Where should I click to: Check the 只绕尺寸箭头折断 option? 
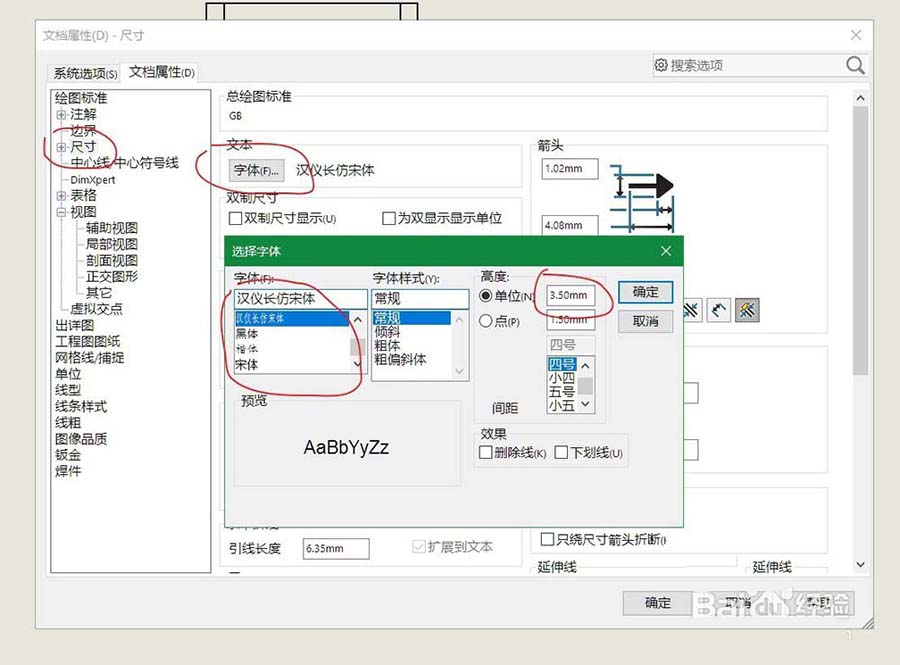(x=547, y=539)
